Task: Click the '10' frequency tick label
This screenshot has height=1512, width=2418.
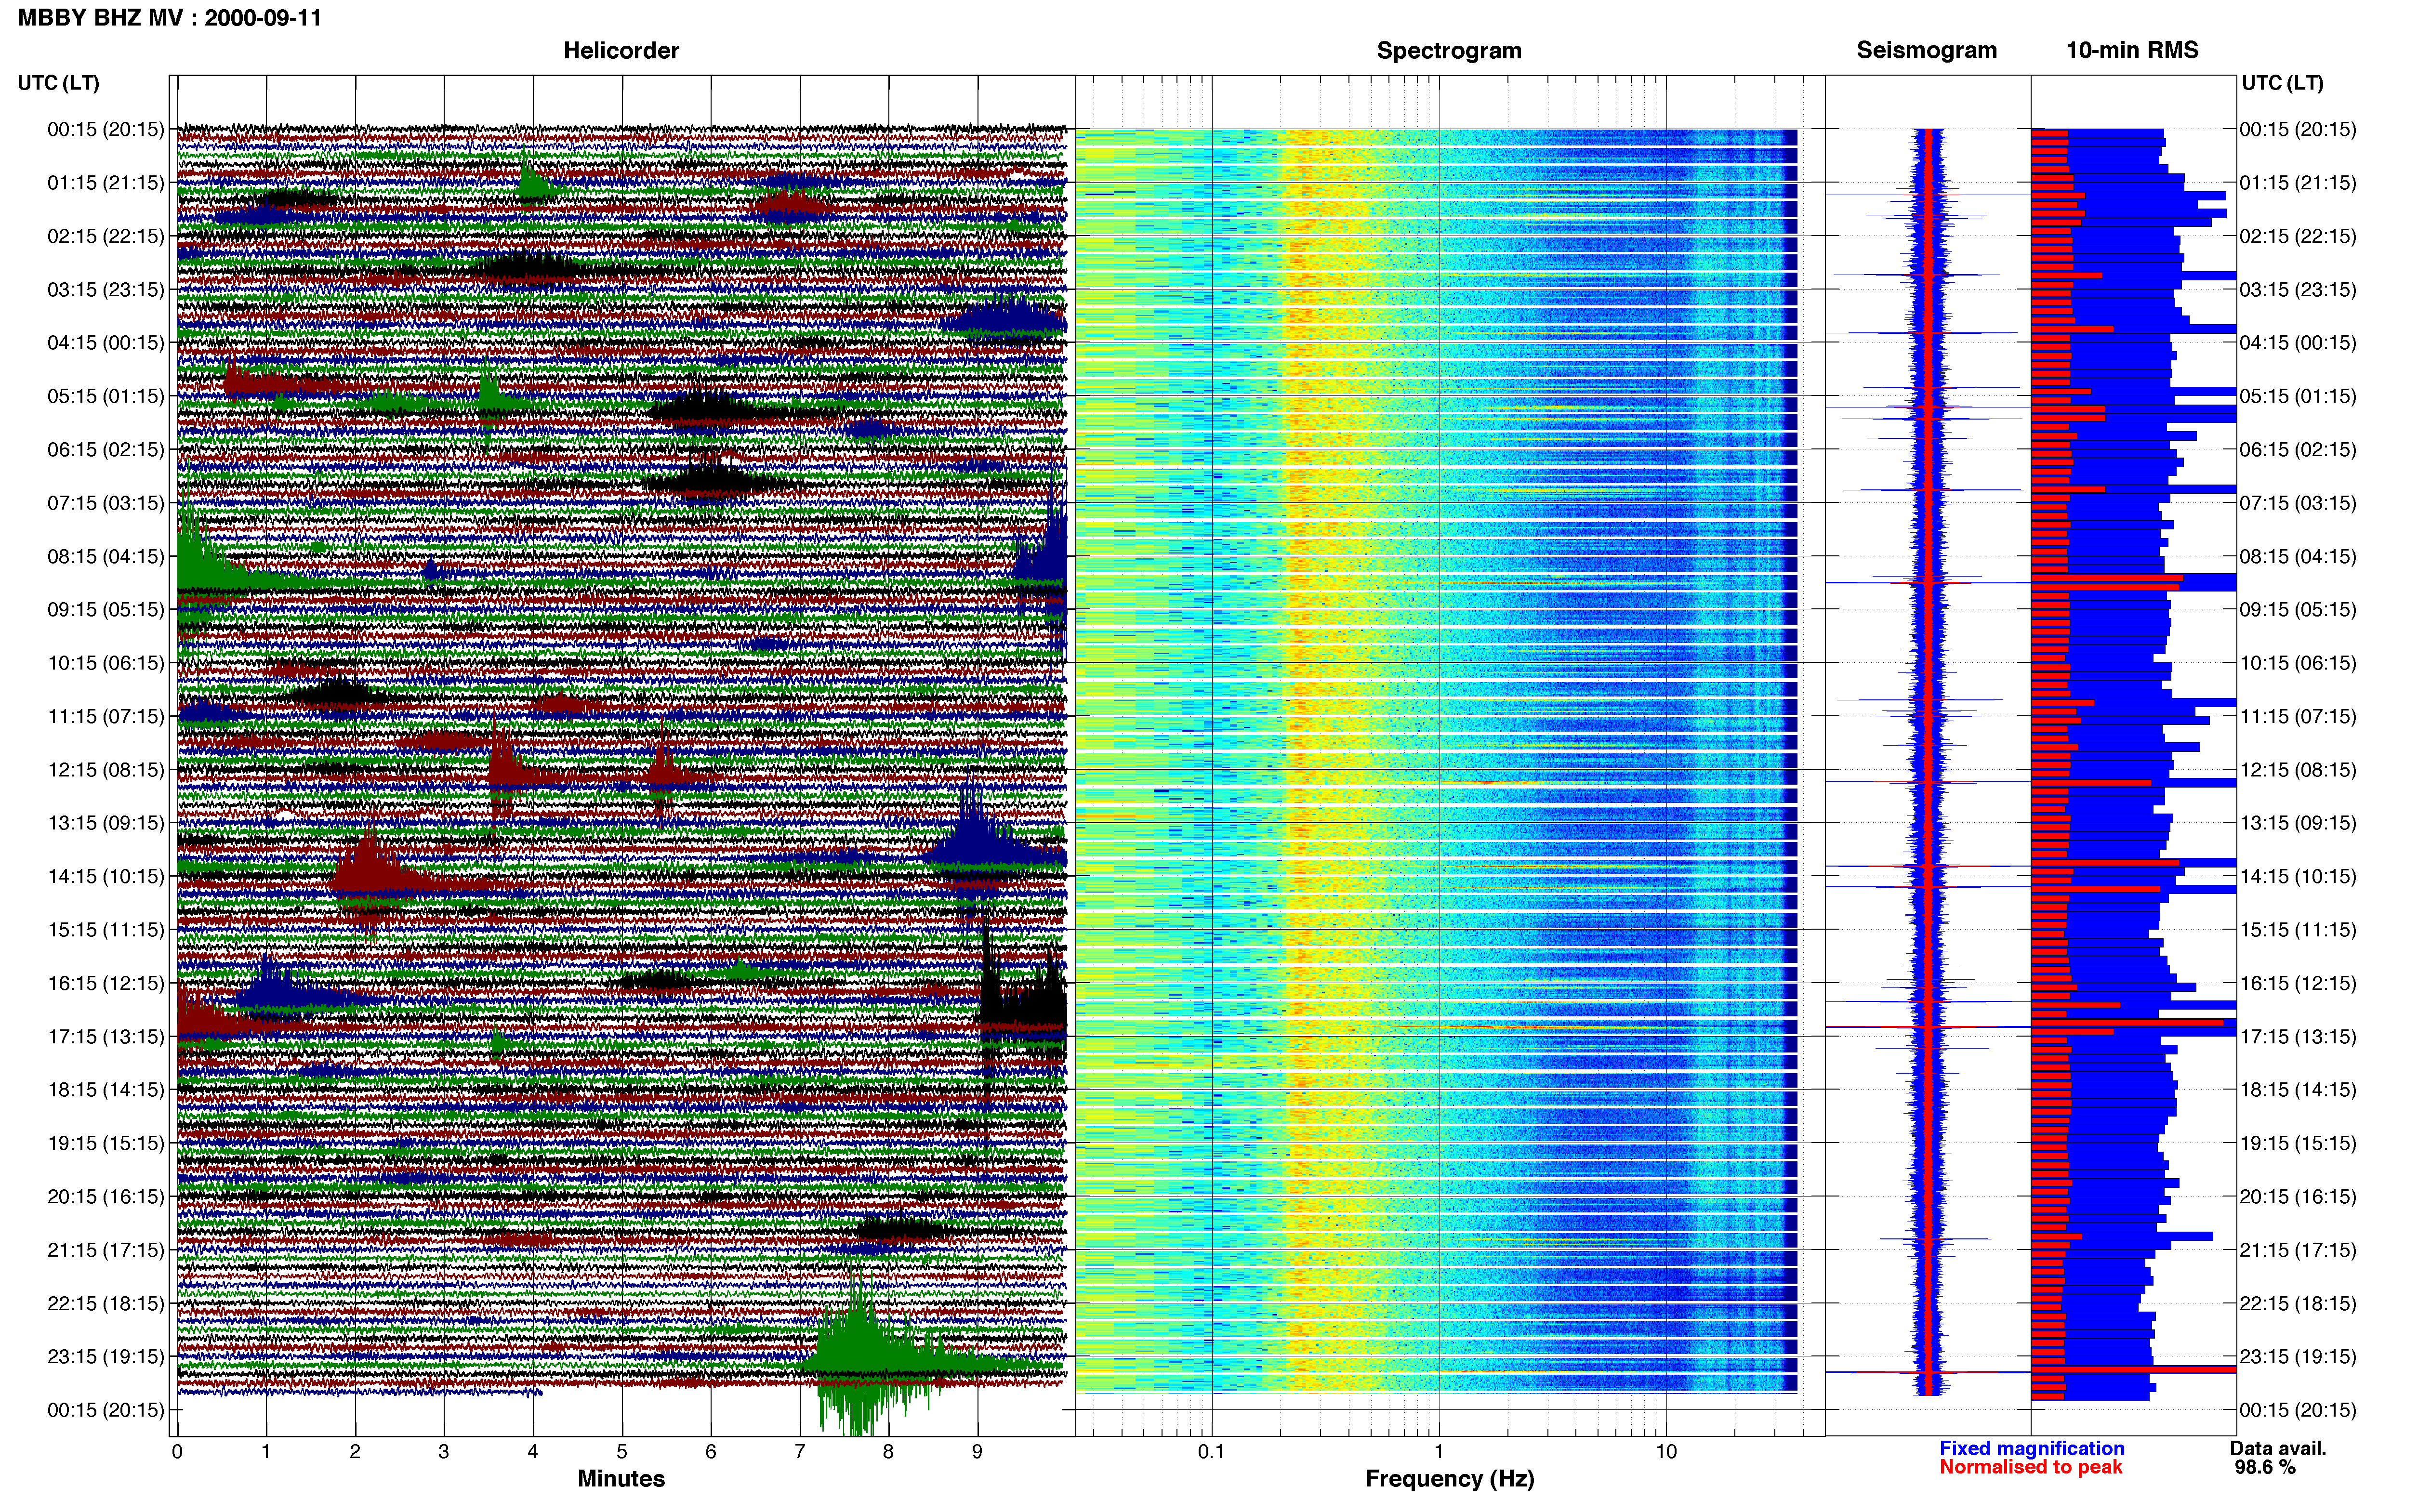Action: coord(1666,1451)
